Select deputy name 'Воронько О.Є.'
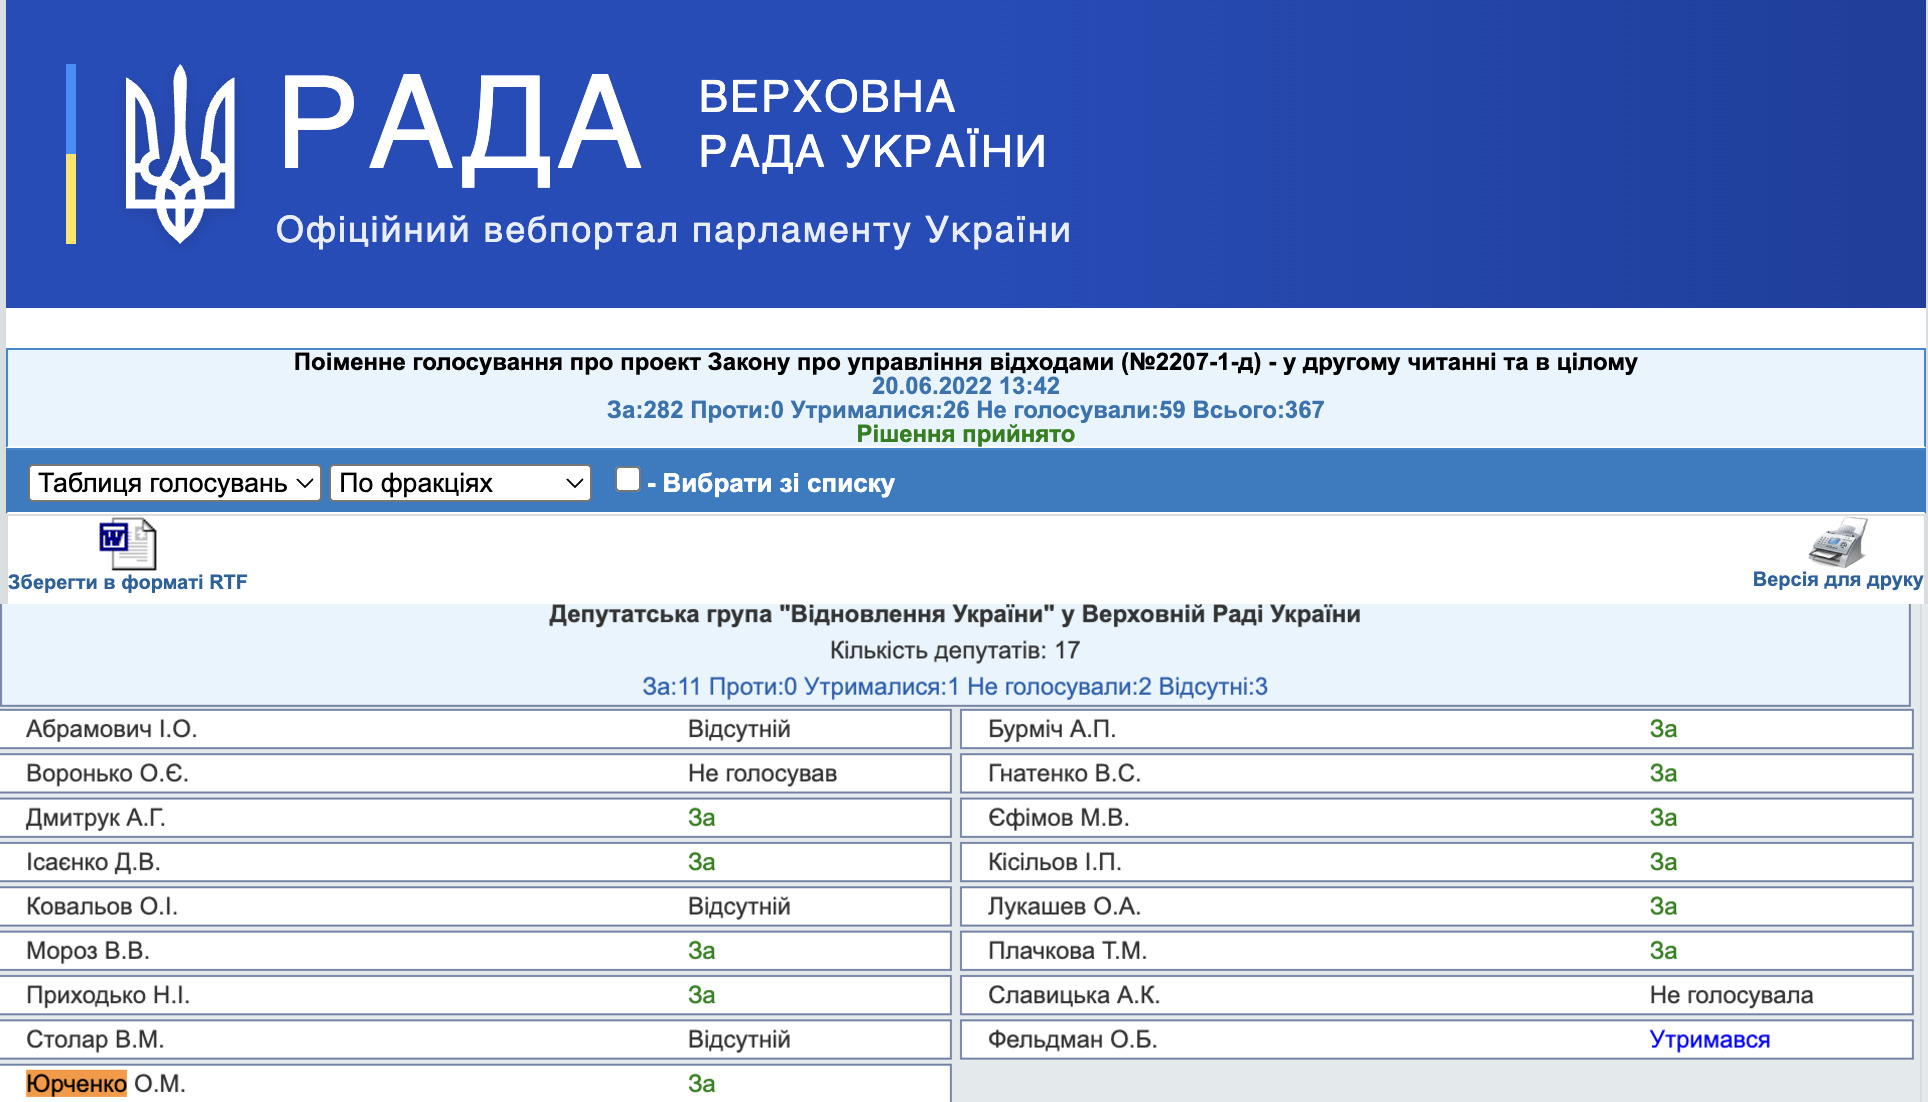This screenshot has height=1102, width=1928. (107, 773)
